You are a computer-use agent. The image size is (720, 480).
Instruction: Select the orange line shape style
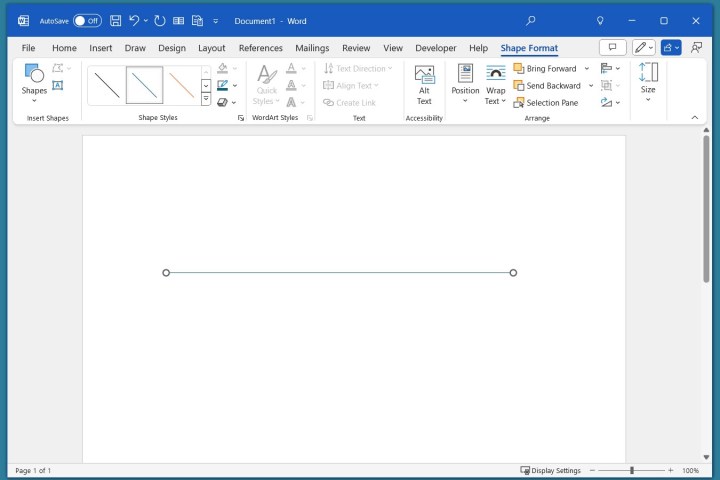(x=182, y=85)
